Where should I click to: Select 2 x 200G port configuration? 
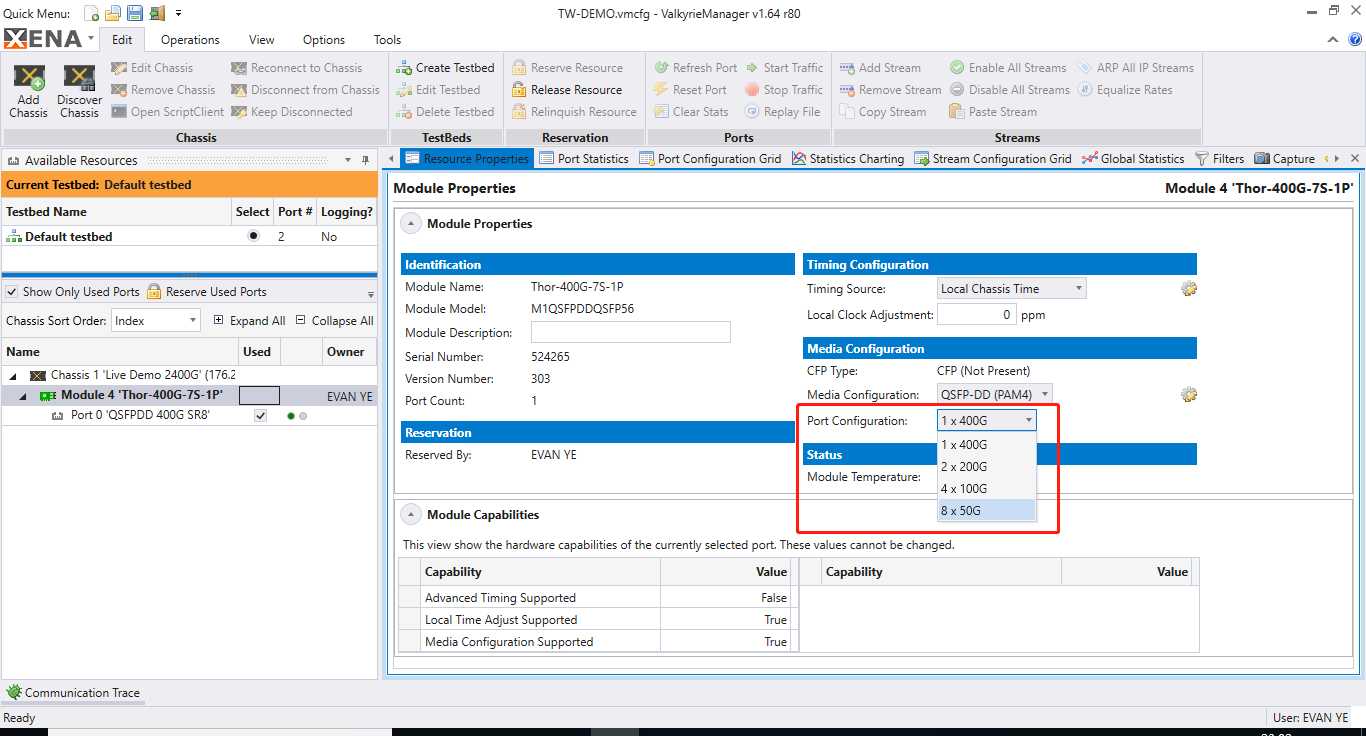coord(987,467)
